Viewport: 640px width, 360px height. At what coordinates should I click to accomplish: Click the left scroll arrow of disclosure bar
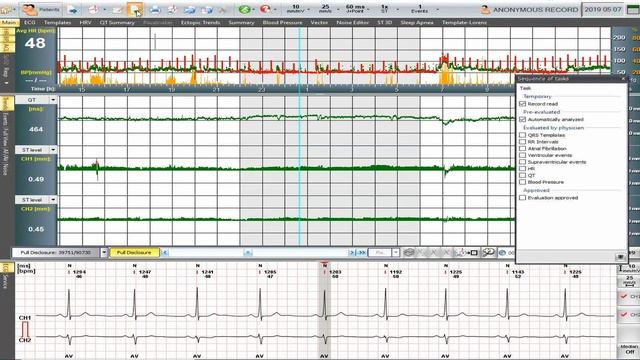(164, 253)
